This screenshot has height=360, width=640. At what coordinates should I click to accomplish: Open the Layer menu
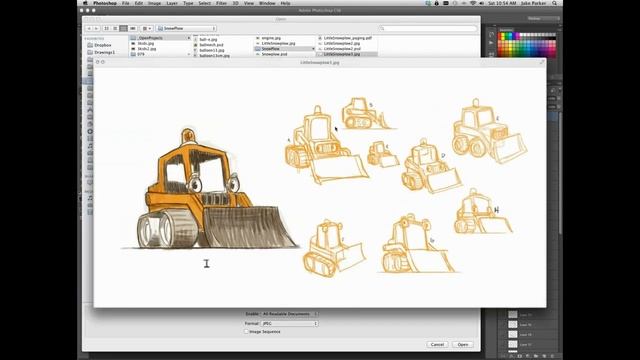[x=172, y=3]
